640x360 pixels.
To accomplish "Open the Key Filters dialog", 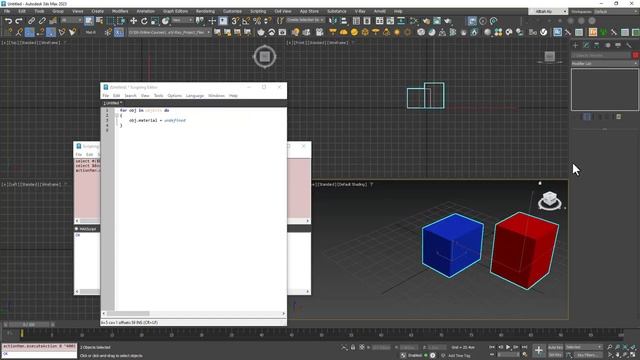I will coord(589,355).
